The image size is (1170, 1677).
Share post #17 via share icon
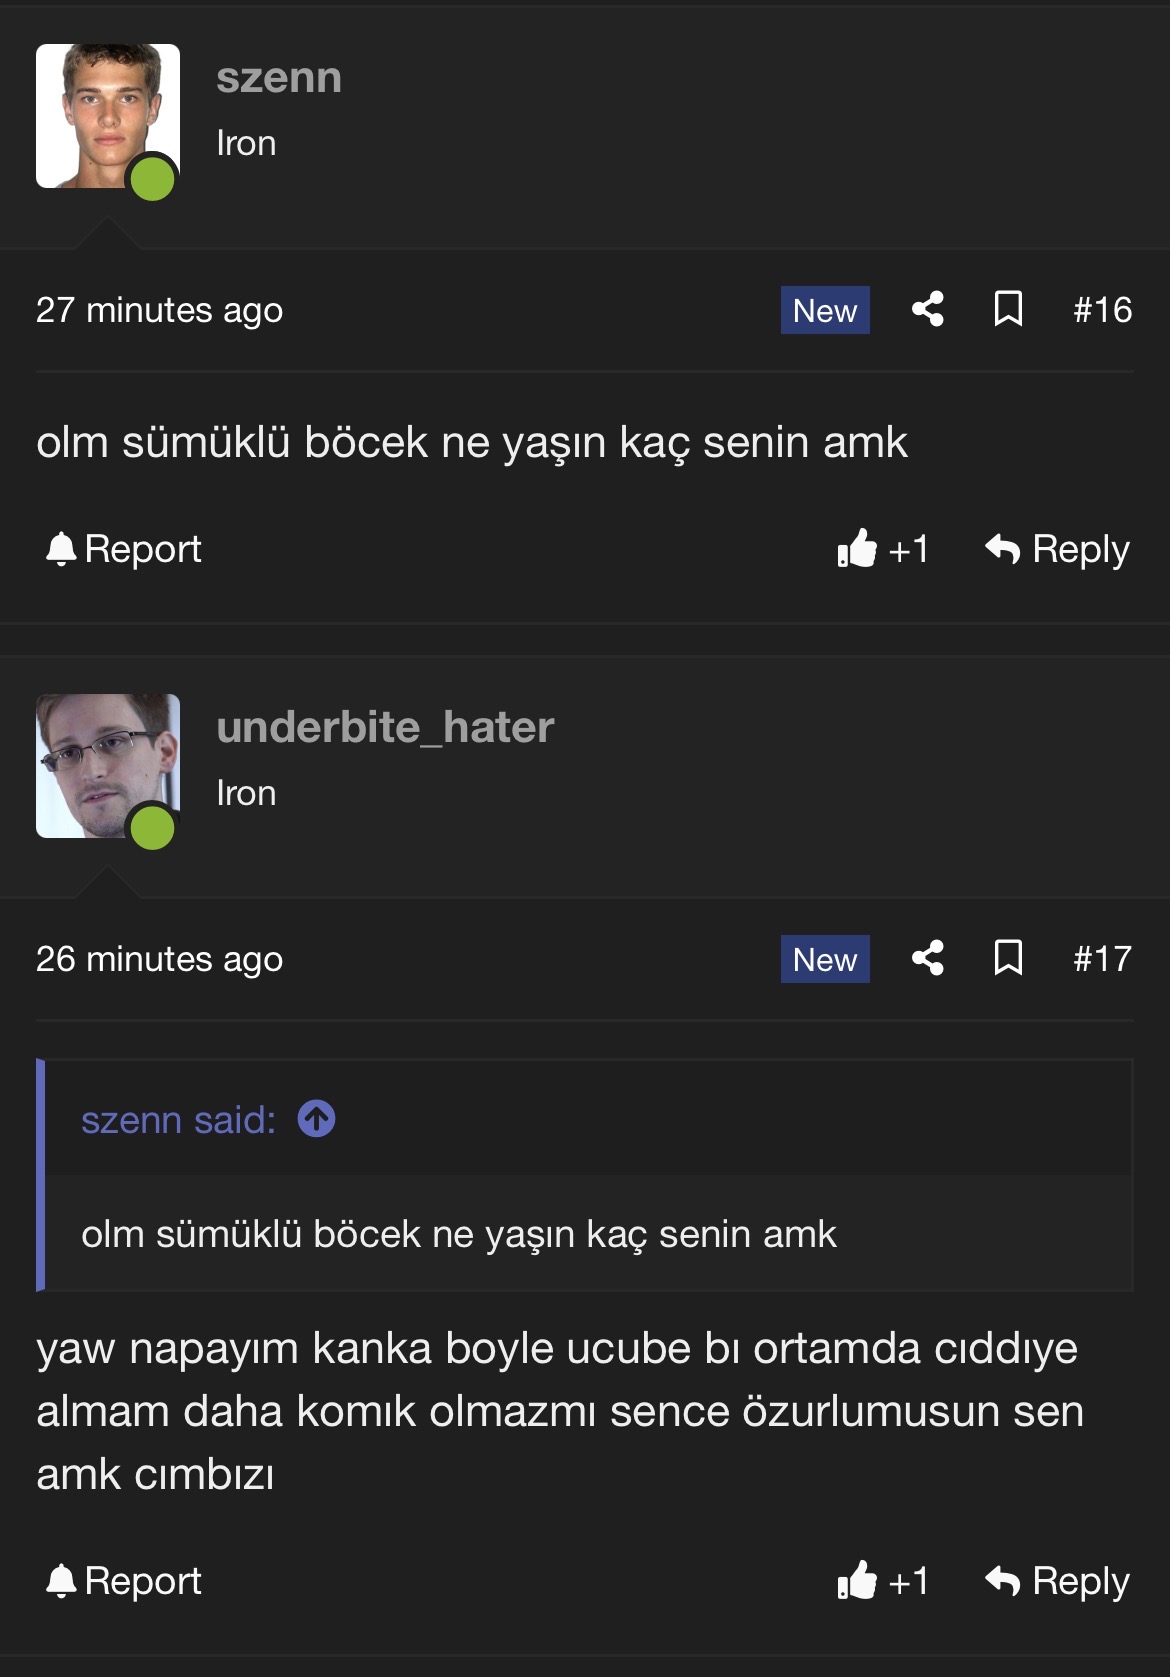pos(927,958)
